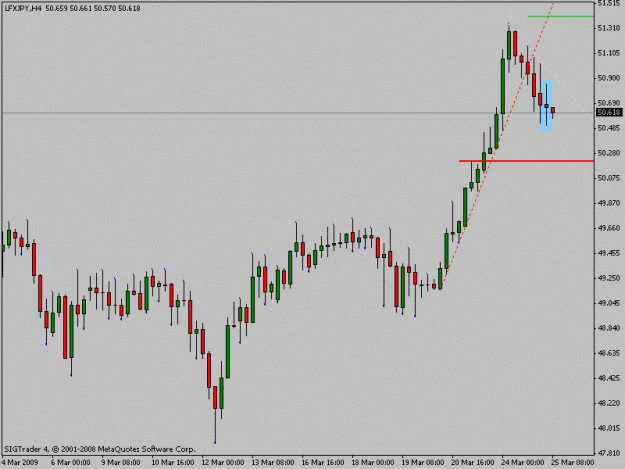Click the 4 Mar 2009 date label
The image size is (625, 469).
point(20,462)
